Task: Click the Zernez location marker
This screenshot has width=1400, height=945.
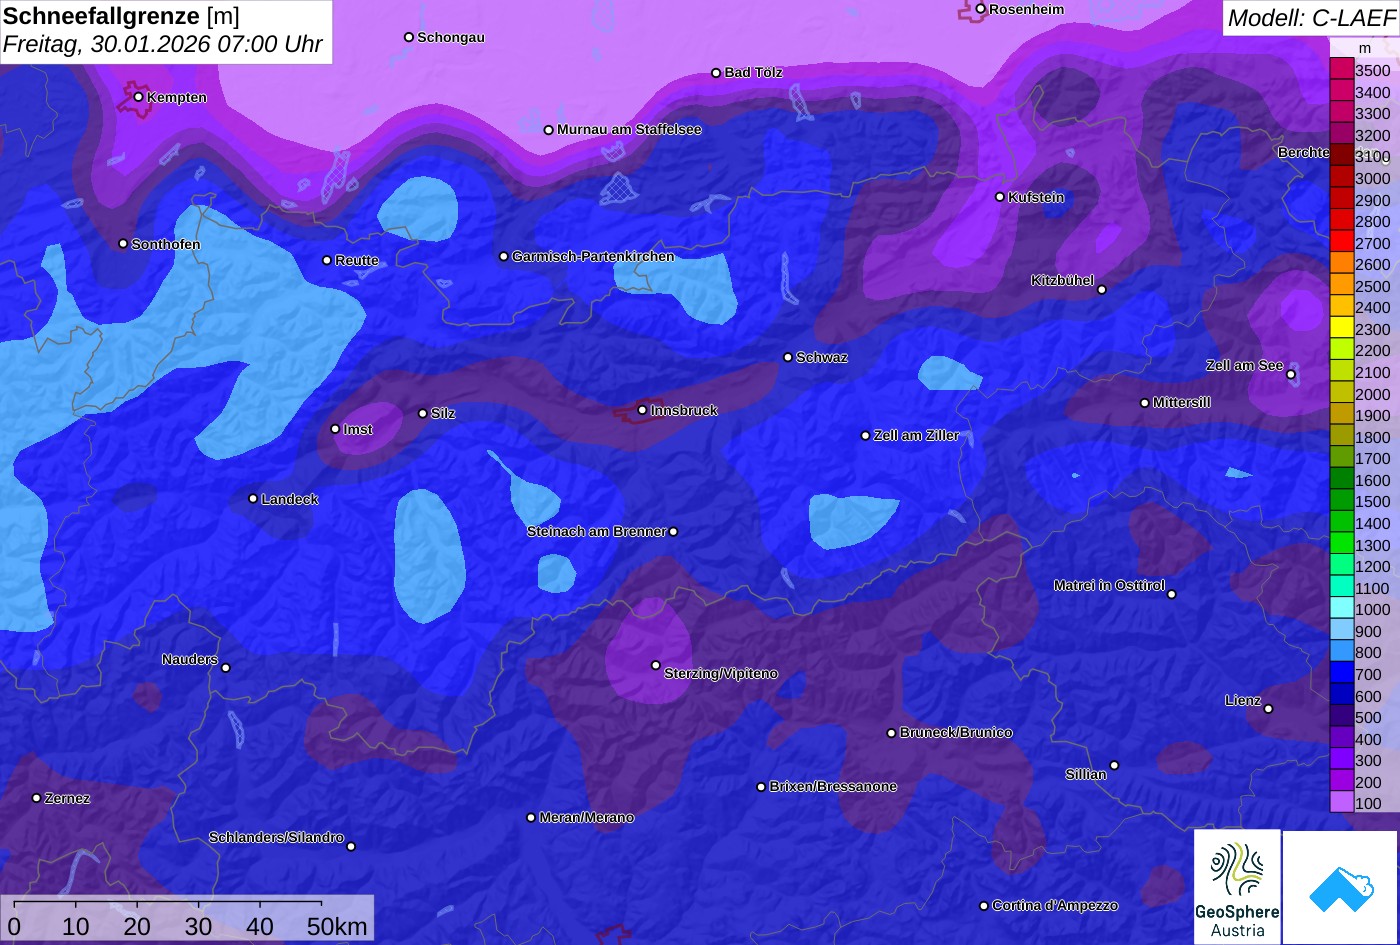Action: point(37,798)
